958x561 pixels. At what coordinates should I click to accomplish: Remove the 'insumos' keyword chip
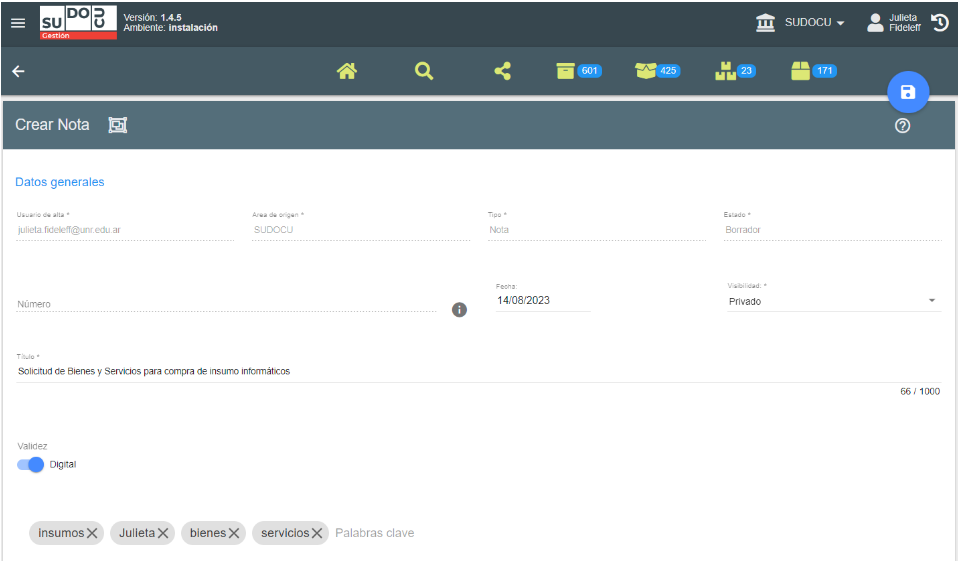(x=92, y=534)
